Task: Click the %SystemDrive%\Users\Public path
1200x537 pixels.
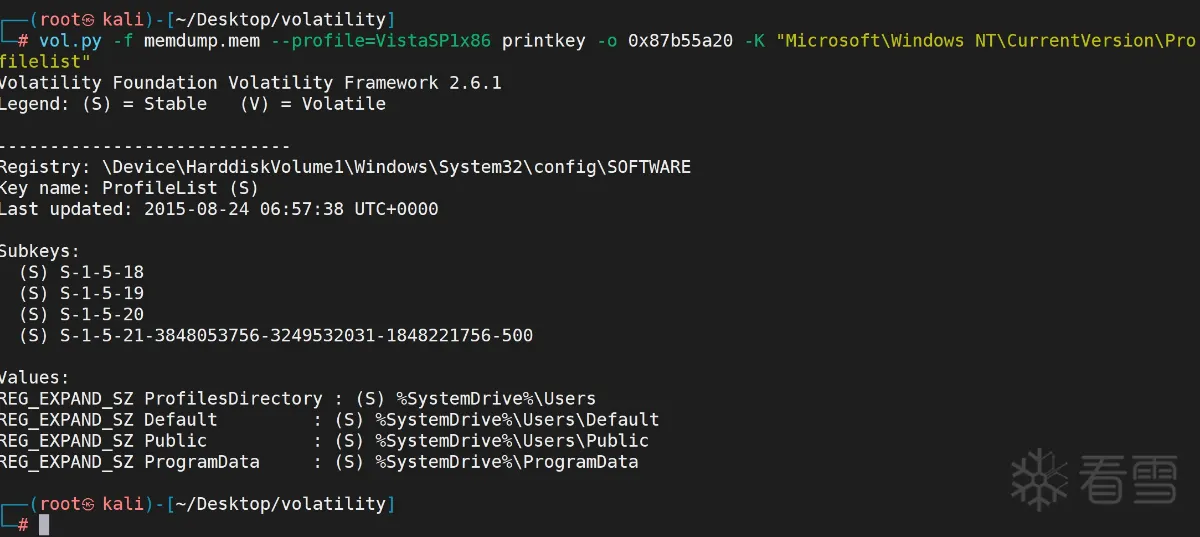Action: point(512,441)
